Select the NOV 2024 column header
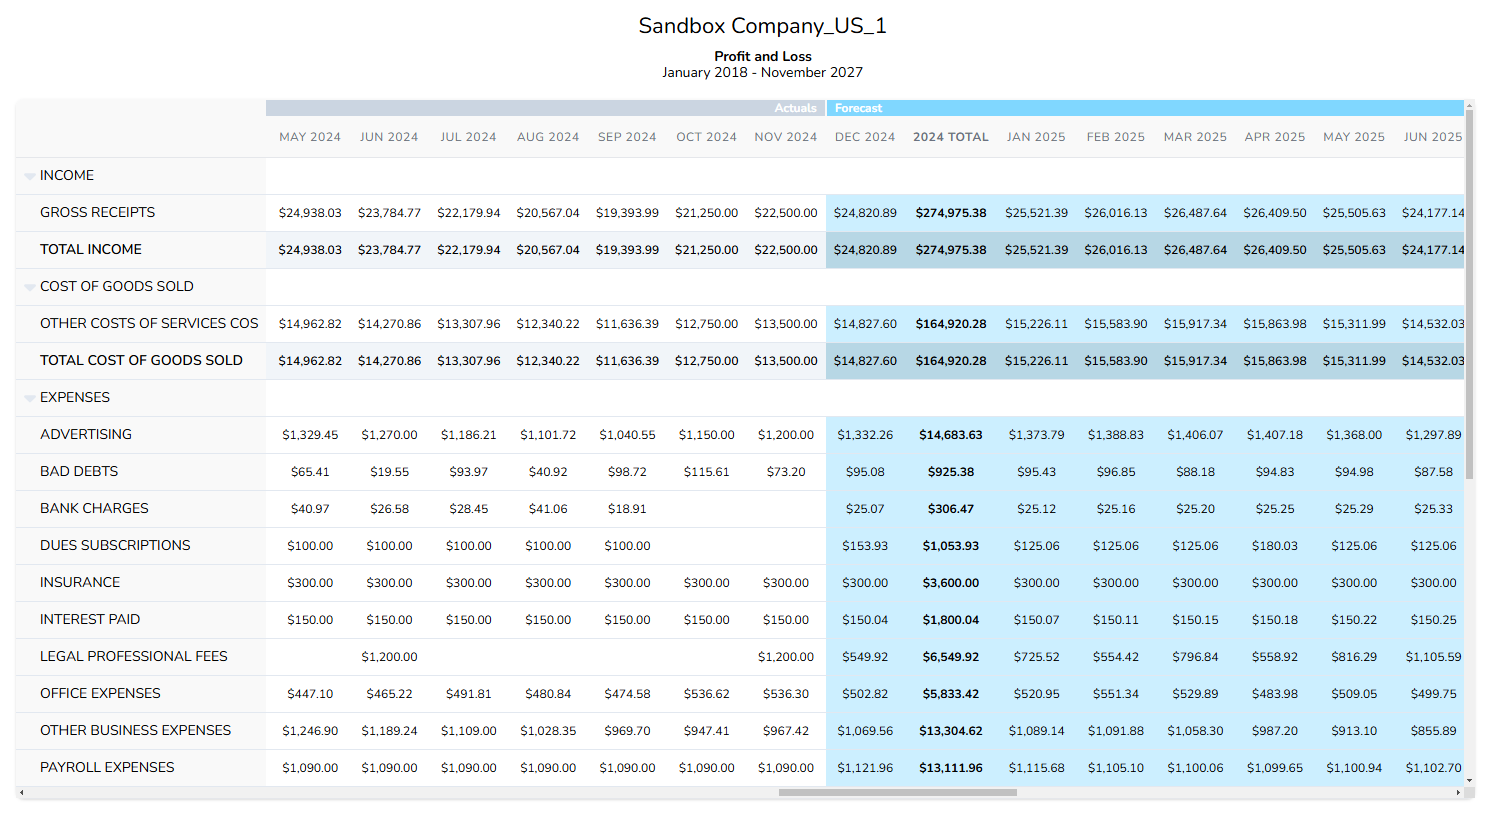This screenshot has width=1488, height=819. pos(786,137)
